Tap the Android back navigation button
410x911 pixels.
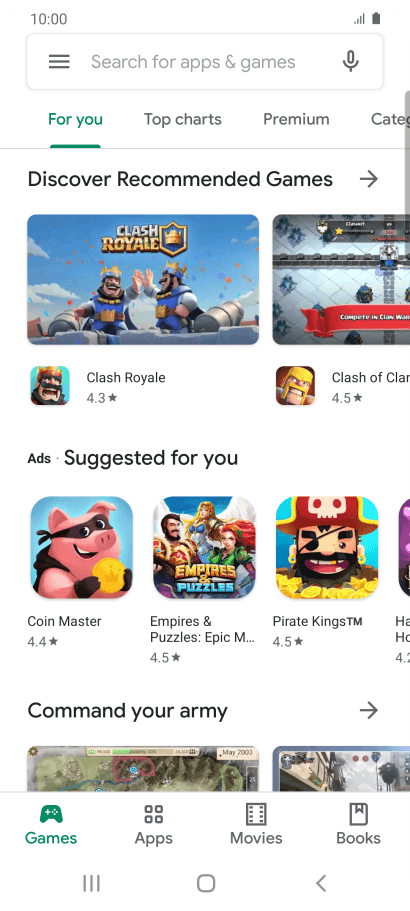(321, 883)
